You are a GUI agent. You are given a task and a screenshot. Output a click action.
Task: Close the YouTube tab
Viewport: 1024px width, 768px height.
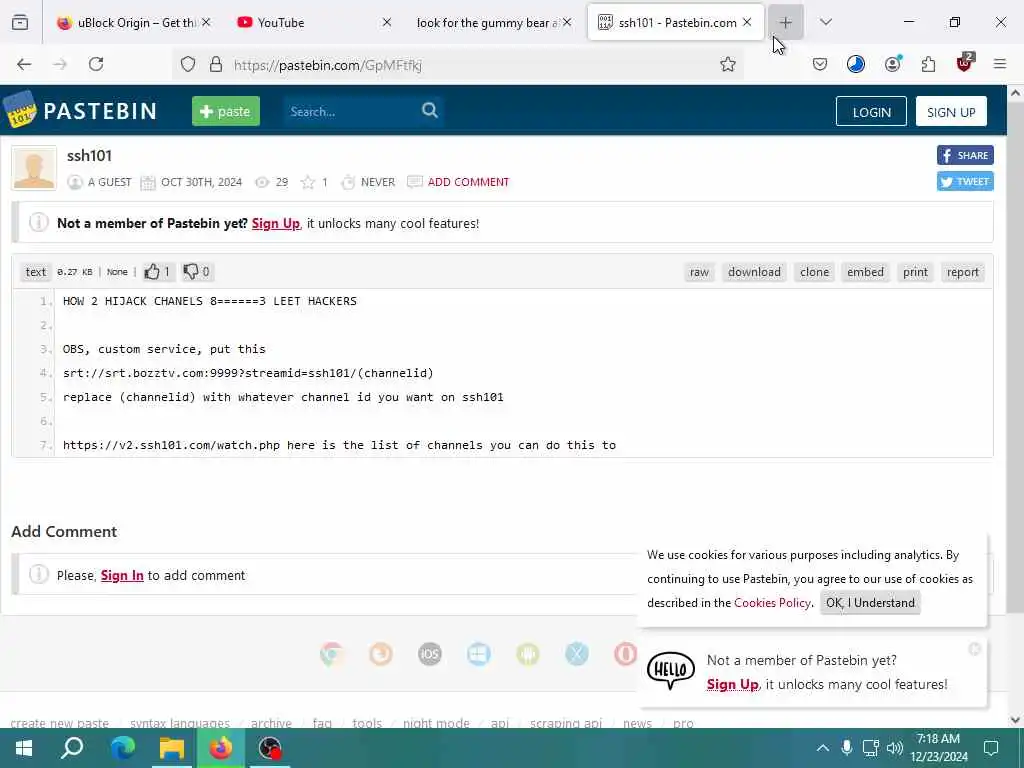pos(387,22)
